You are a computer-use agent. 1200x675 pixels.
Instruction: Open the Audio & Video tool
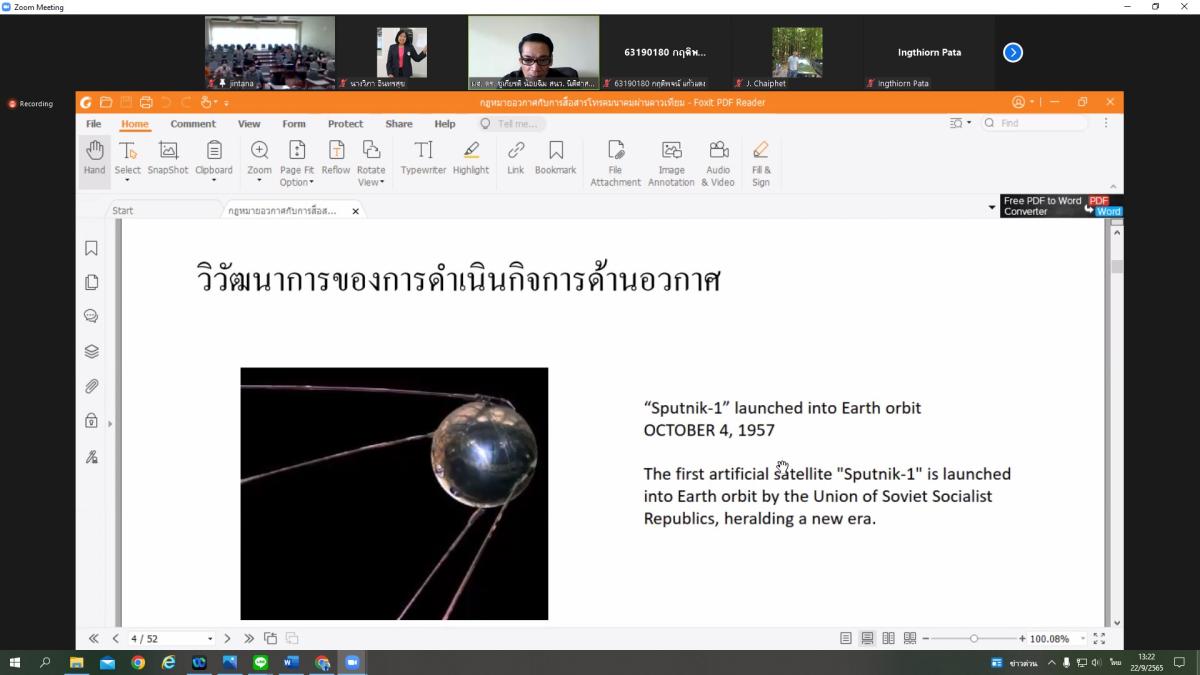coord(718,163)
